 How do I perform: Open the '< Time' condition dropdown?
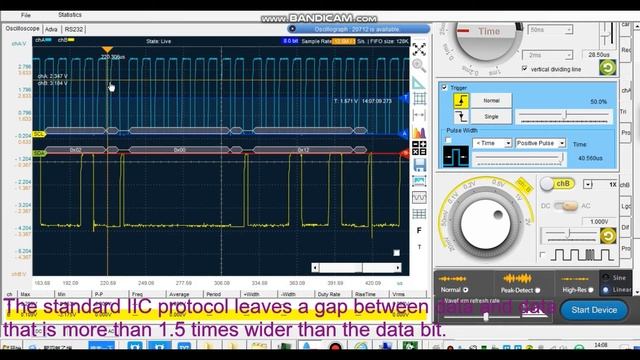pos(492,143)
